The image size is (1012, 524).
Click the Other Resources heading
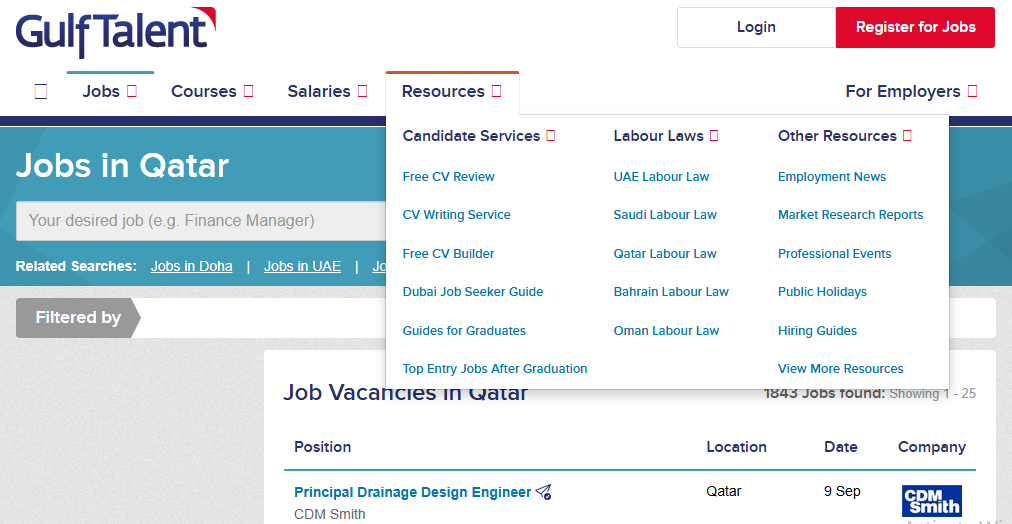[837, 136]
